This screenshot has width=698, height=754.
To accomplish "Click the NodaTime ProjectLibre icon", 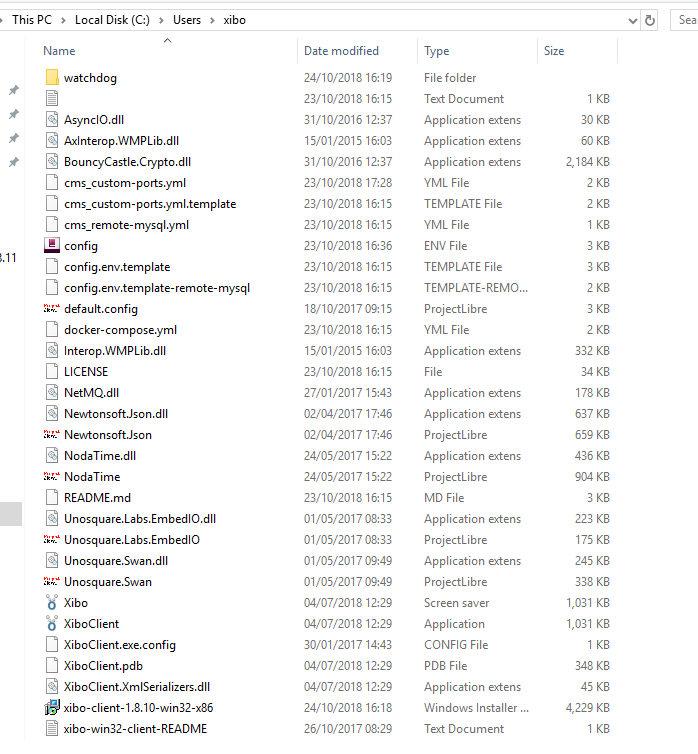I will pos(51,477).
